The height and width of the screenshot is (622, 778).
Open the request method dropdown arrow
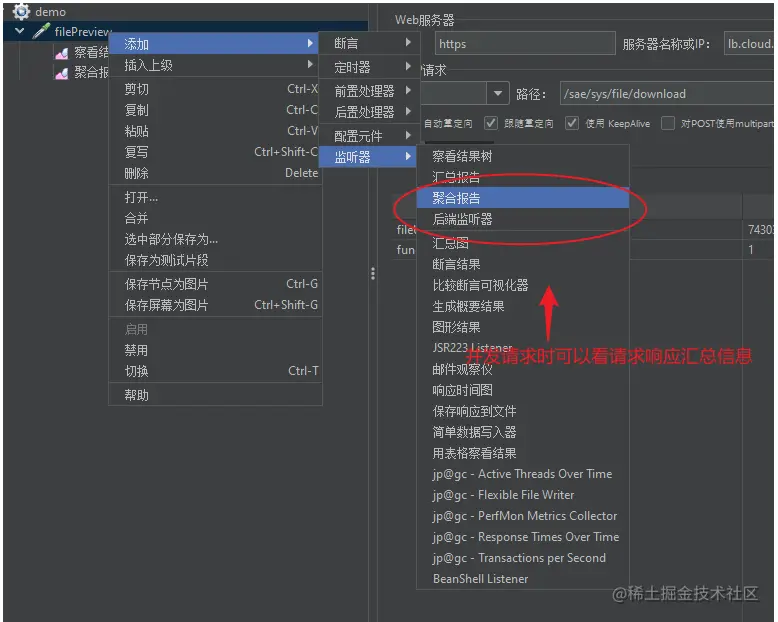click(498, 93)
